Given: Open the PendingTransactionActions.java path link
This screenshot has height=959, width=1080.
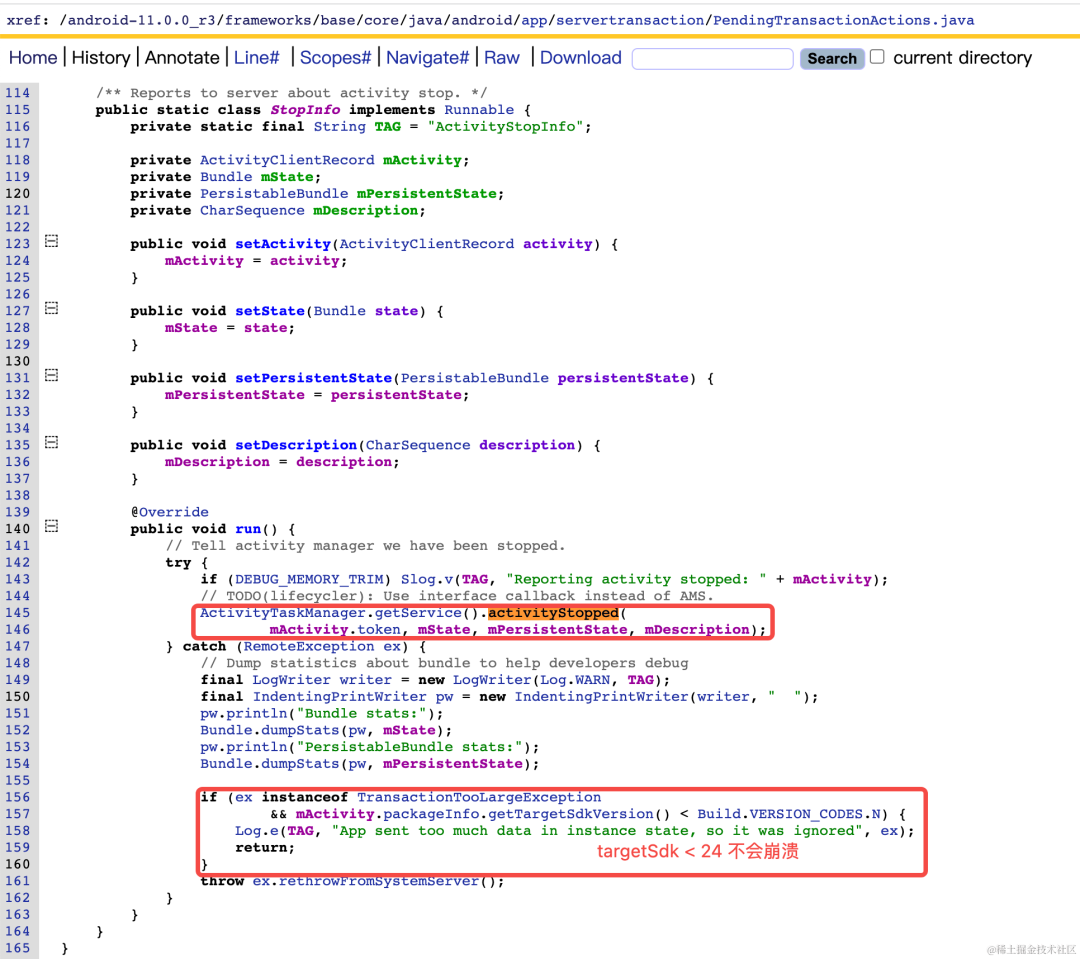Looking at the screenshot, I should [x=844, y=21].
